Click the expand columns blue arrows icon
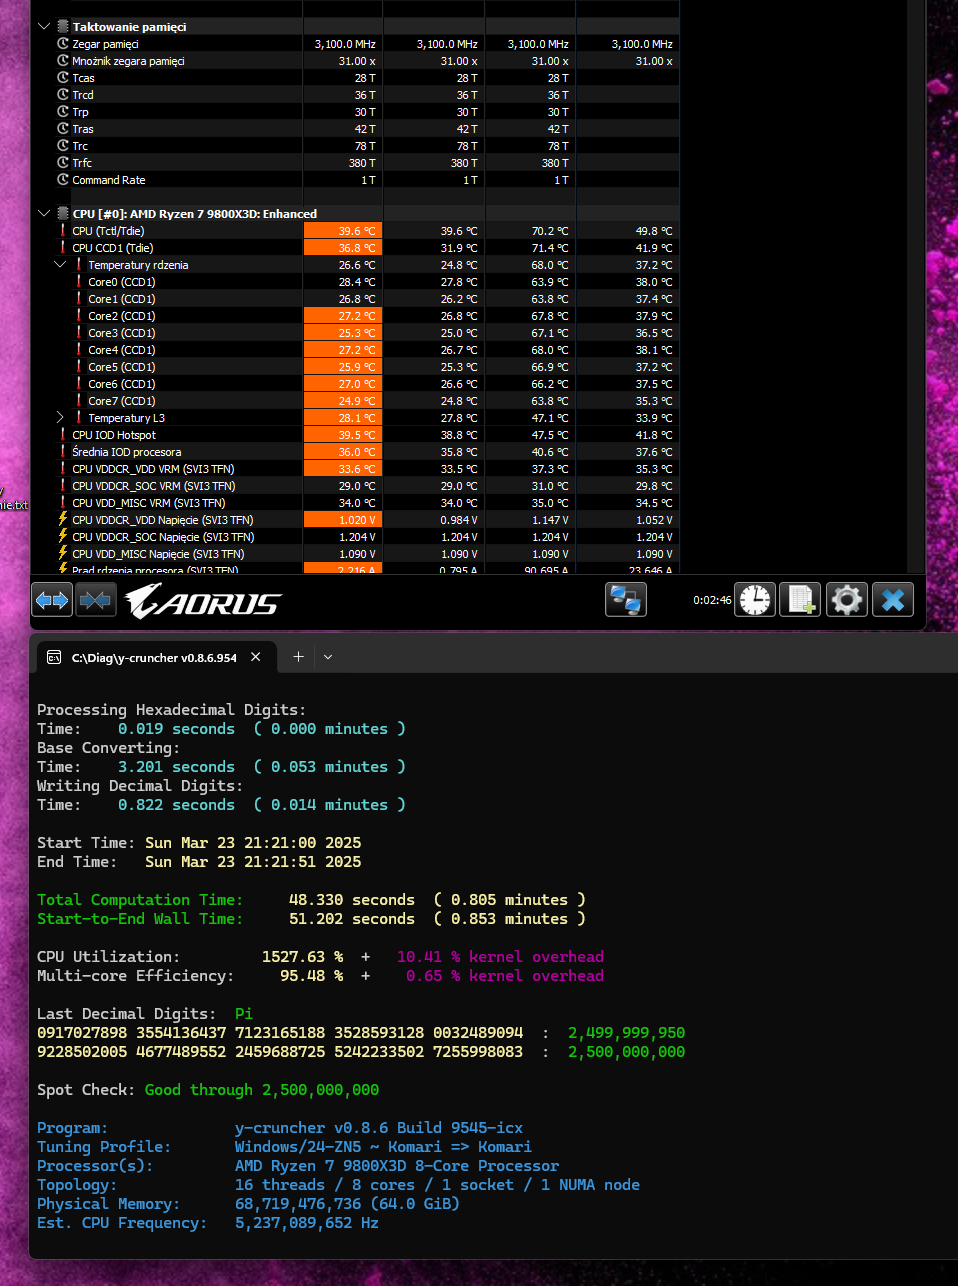The width and height of the screenshot is (958, 1286). [52, 600]
